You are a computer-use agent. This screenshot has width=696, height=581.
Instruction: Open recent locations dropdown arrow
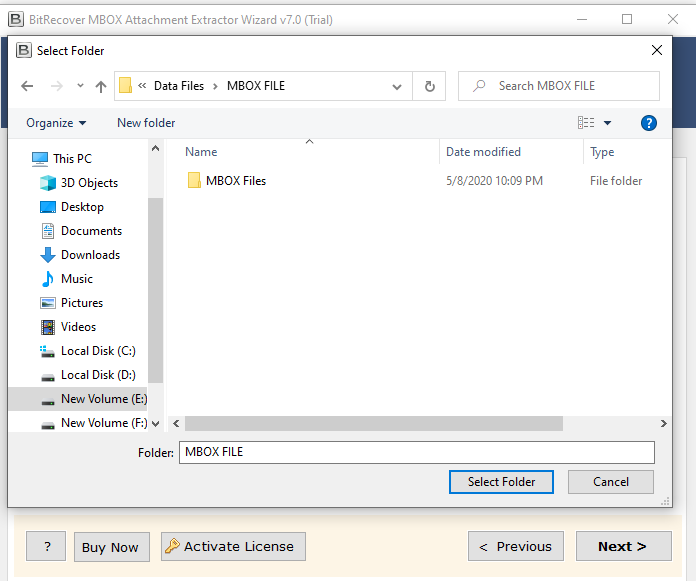(80, 86)
